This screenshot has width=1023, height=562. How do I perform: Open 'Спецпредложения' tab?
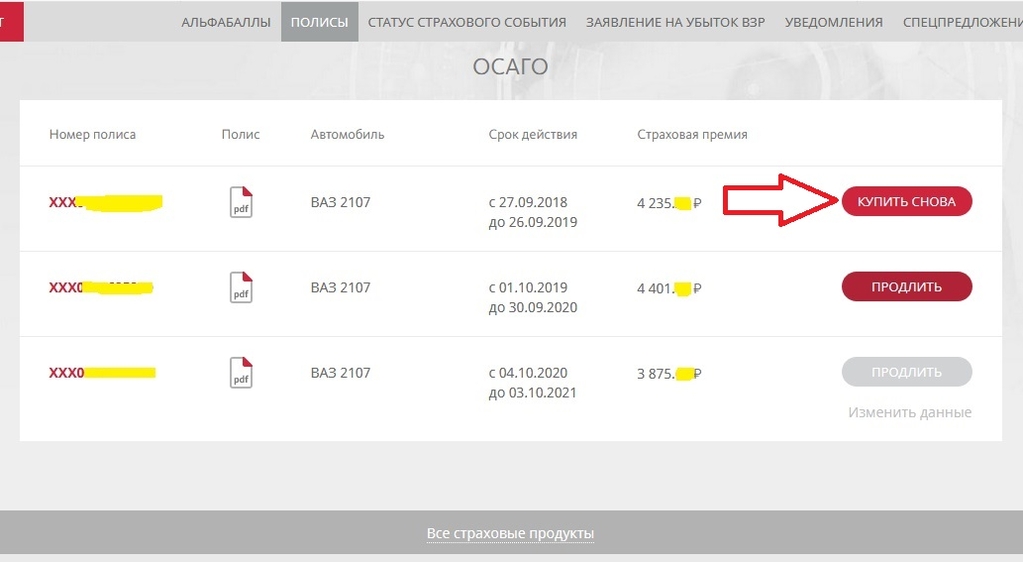coord(962,22)
